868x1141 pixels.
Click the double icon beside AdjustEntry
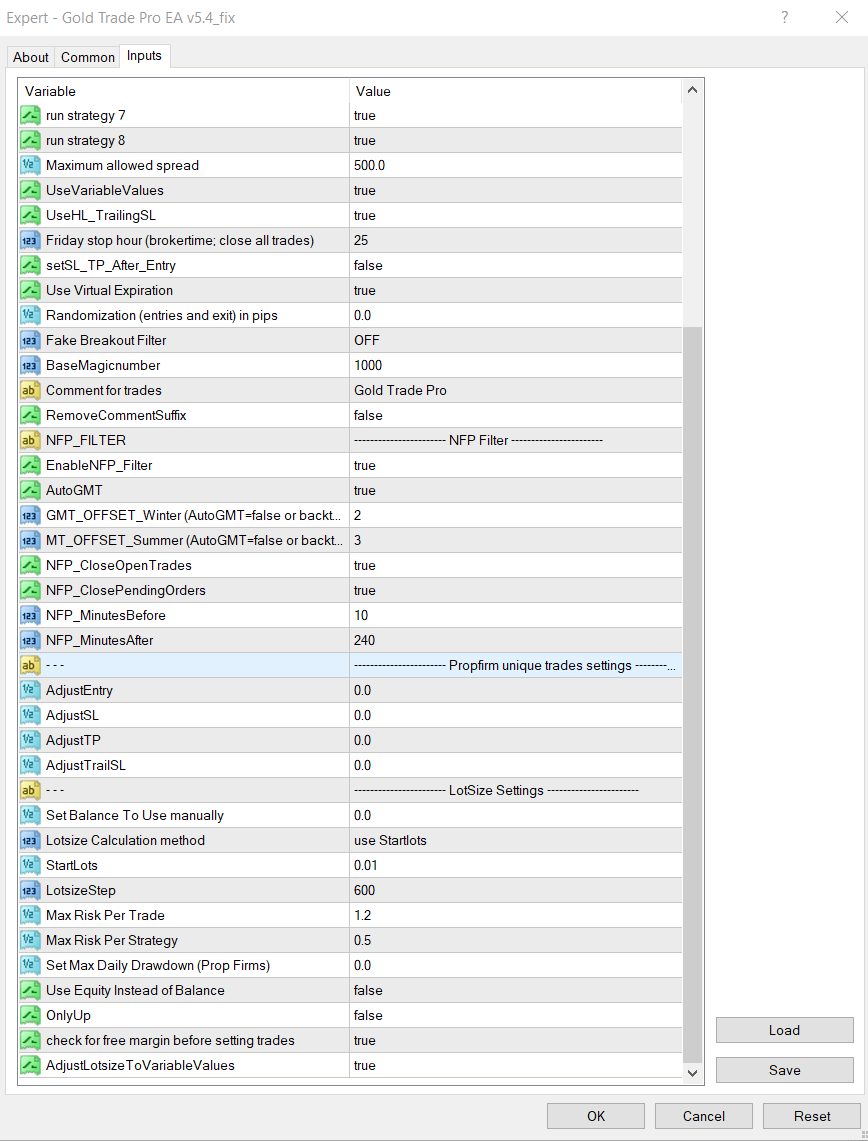pyautogui.click(x=30, y=690)
